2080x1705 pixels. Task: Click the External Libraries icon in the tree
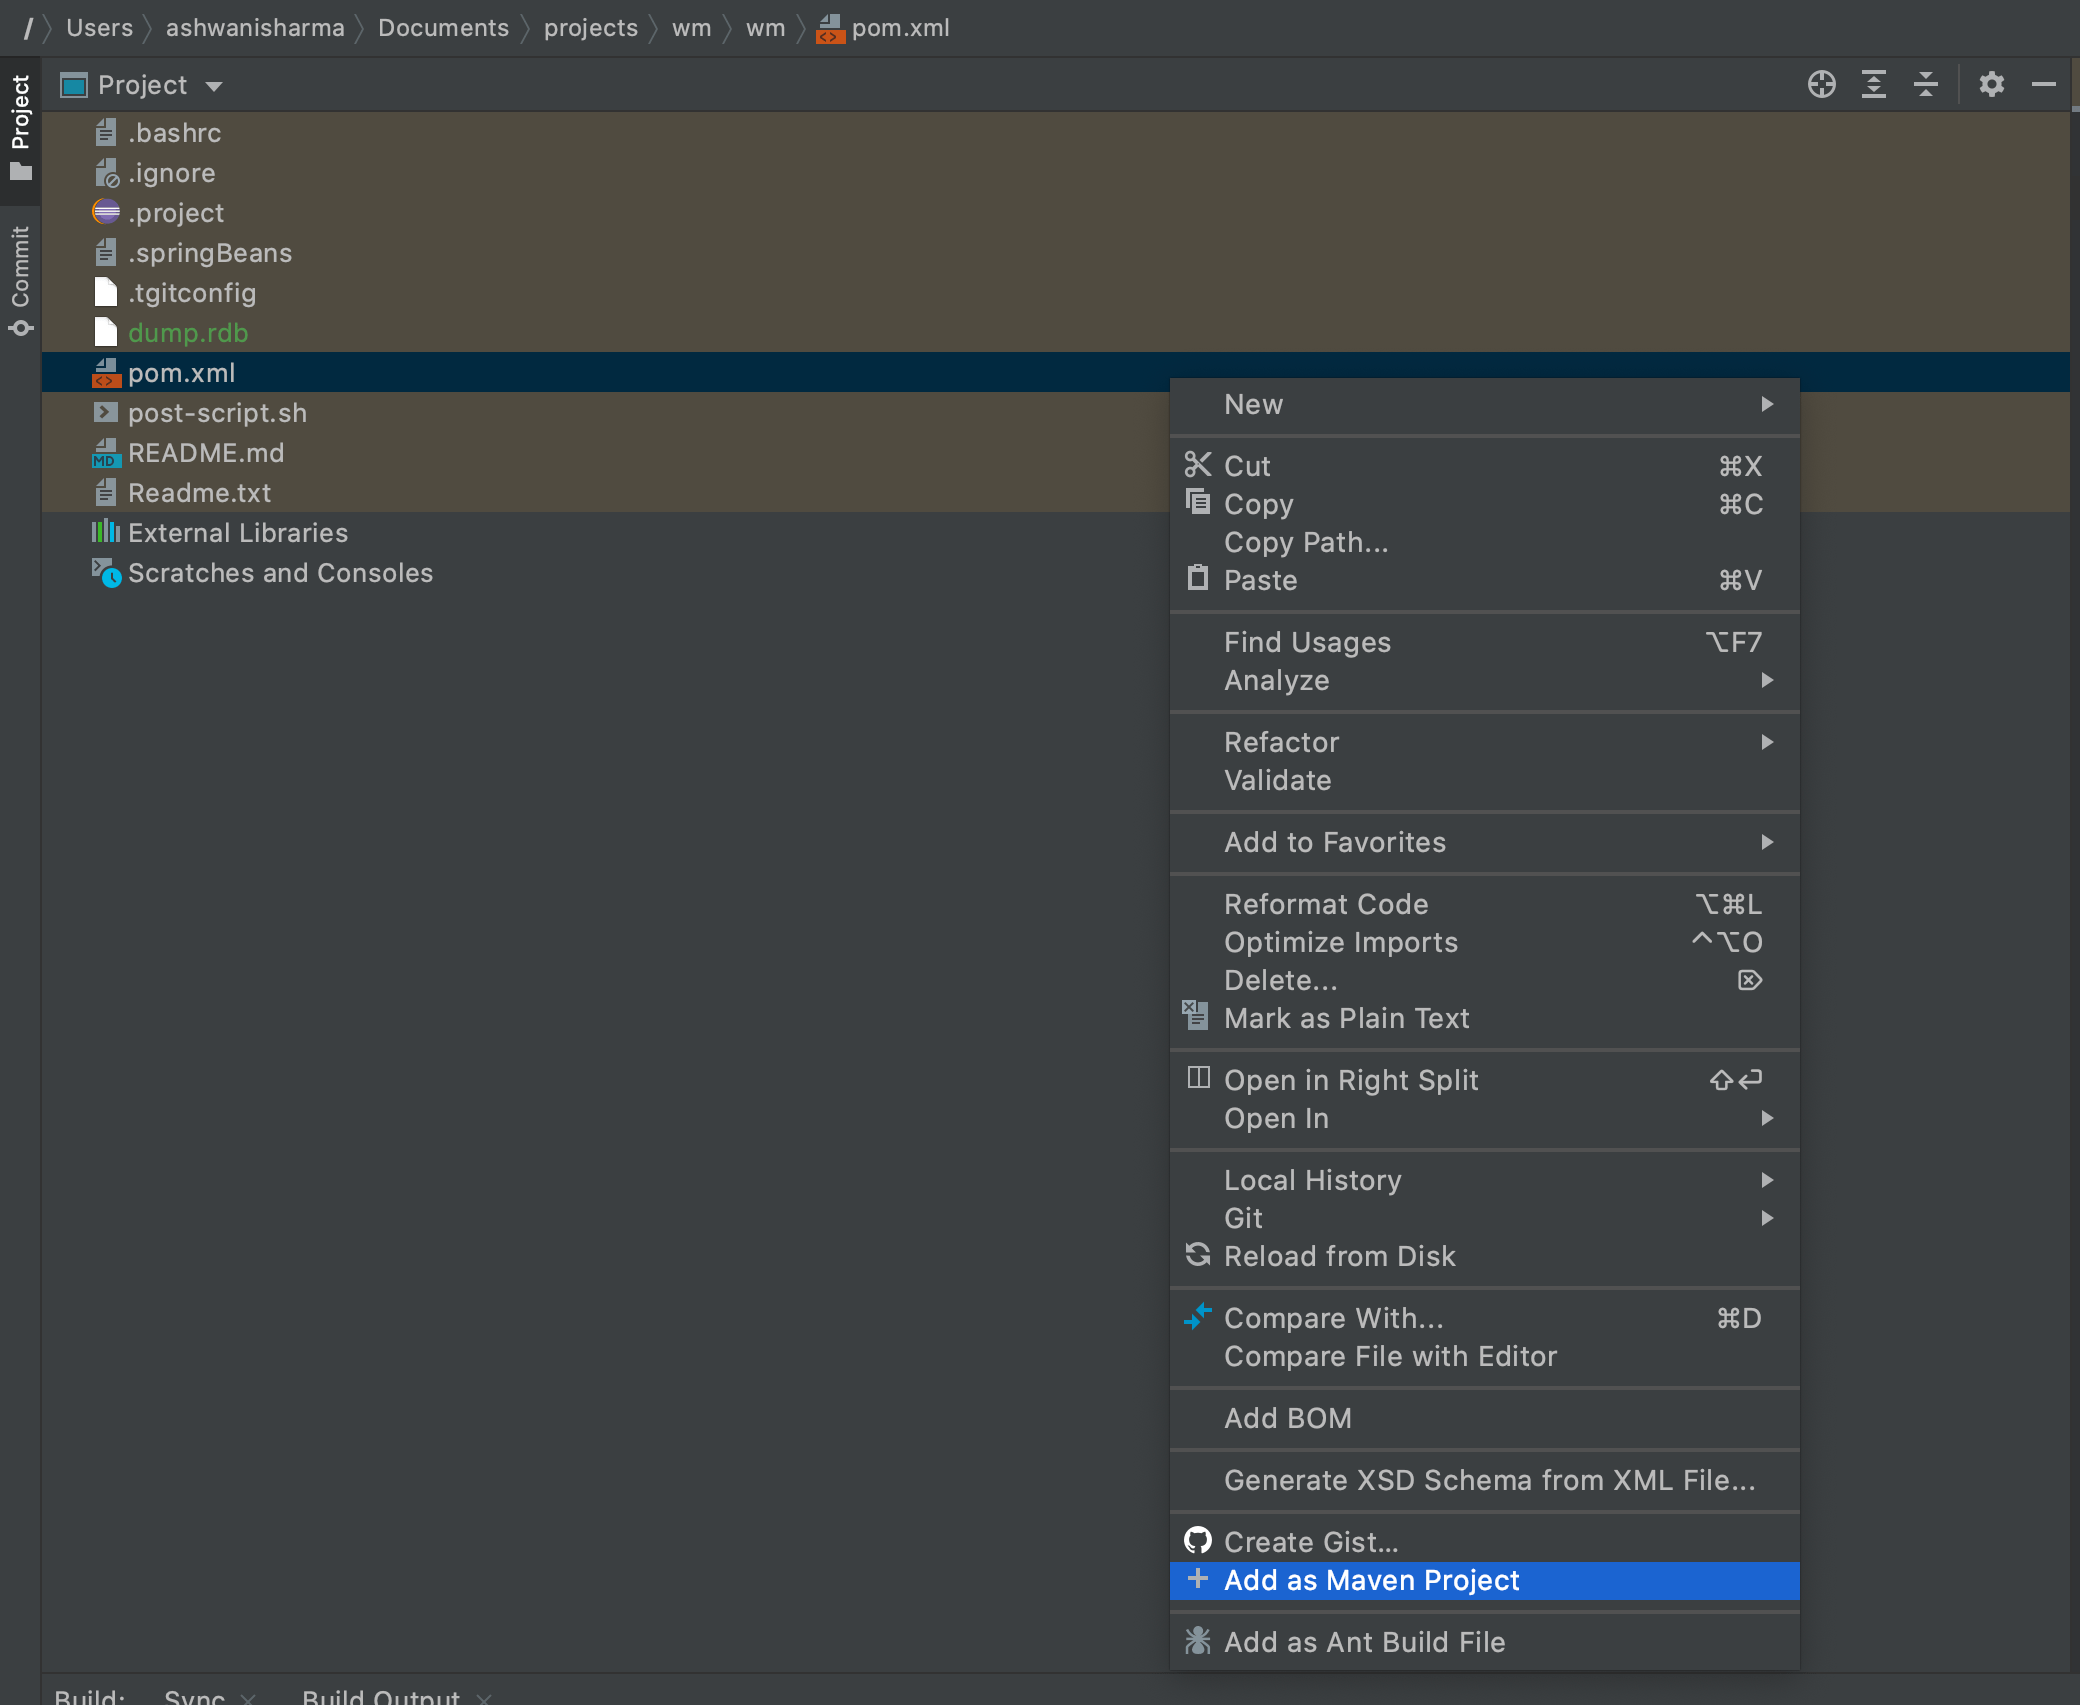pyautogui.click(x=106, y=532)
